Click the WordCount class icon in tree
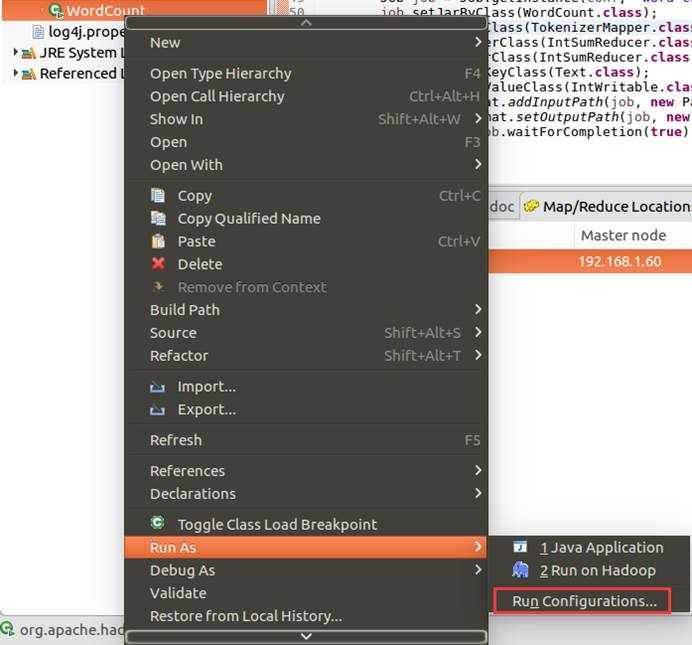This screenshot has width=692, height=645. (56, 10)
